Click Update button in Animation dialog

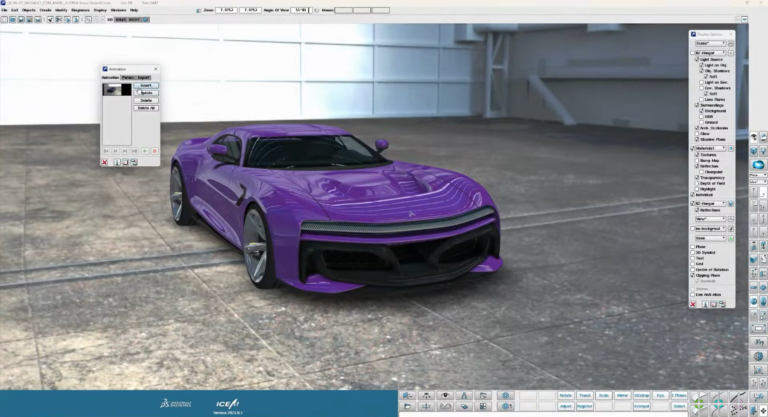146,93
